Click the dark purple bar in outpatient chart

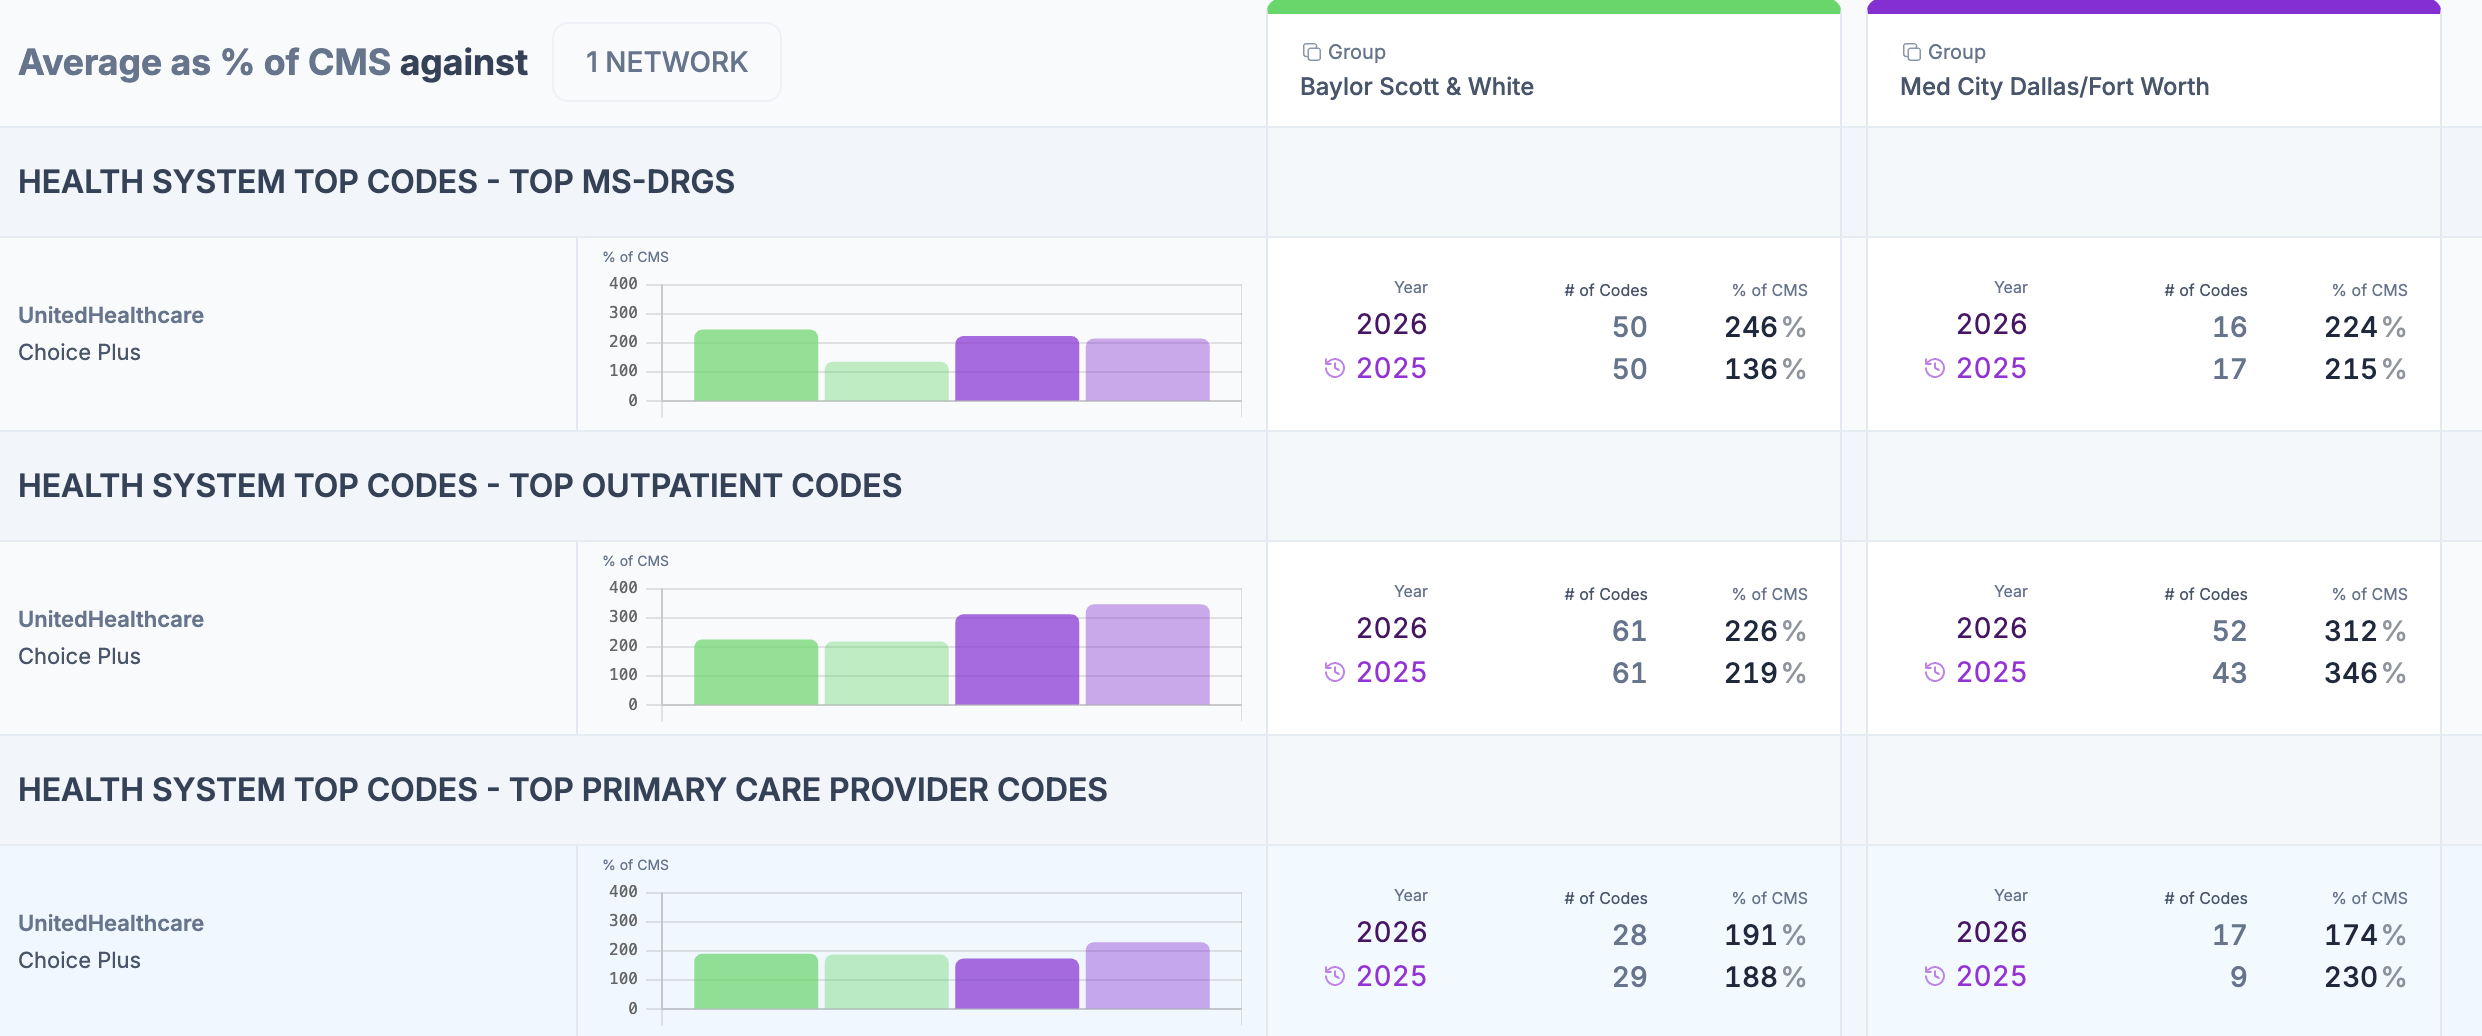click(x=1017, y=660)
